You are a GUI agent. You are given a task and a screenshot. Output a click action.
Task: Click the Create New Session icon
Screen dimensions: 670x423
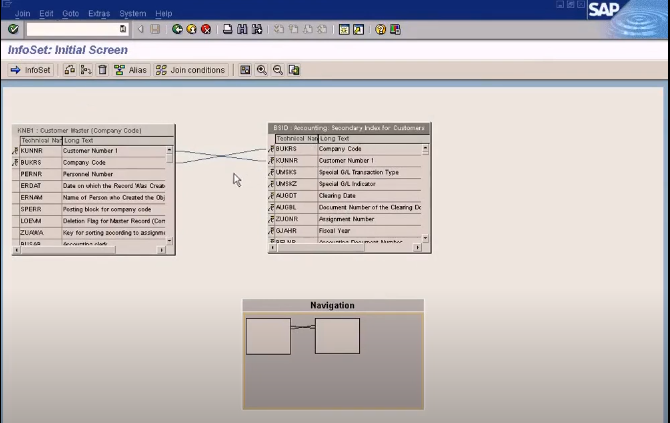pos(344,29)
